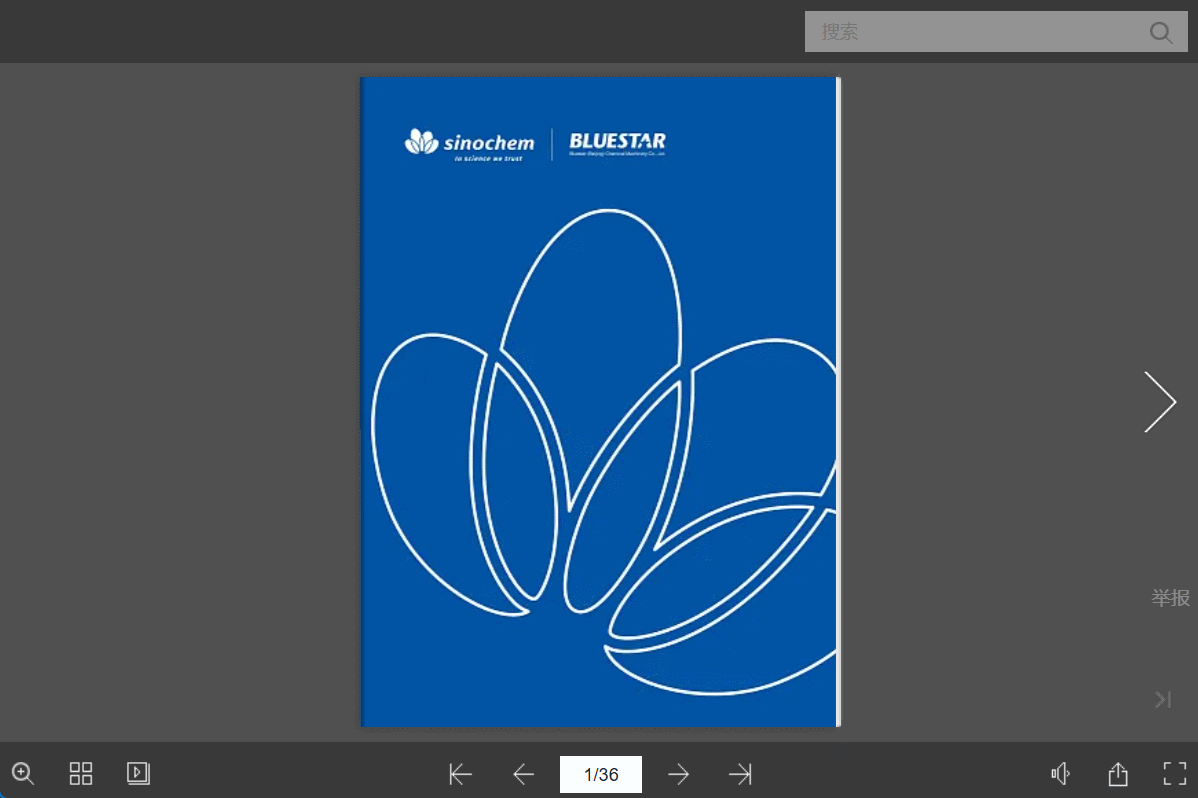Go to the next page arrow in toolbar

tap(678, 774)
